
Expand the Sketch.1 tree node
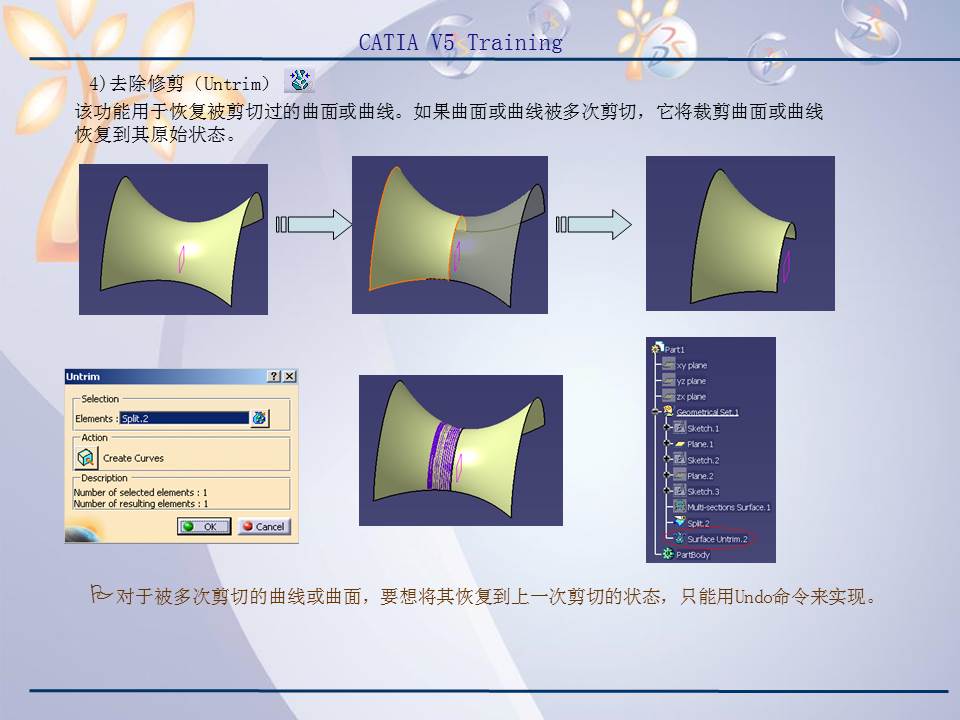tap(667, 428)
